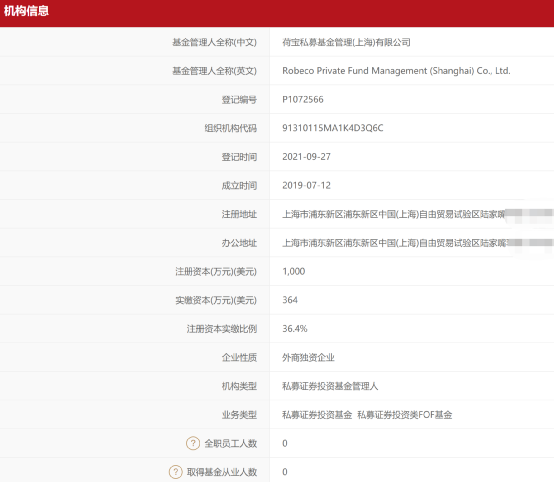Click paid-in ratio value 36.4%
554x482 pixels.
pyautogui.click(x=295, y=329)
